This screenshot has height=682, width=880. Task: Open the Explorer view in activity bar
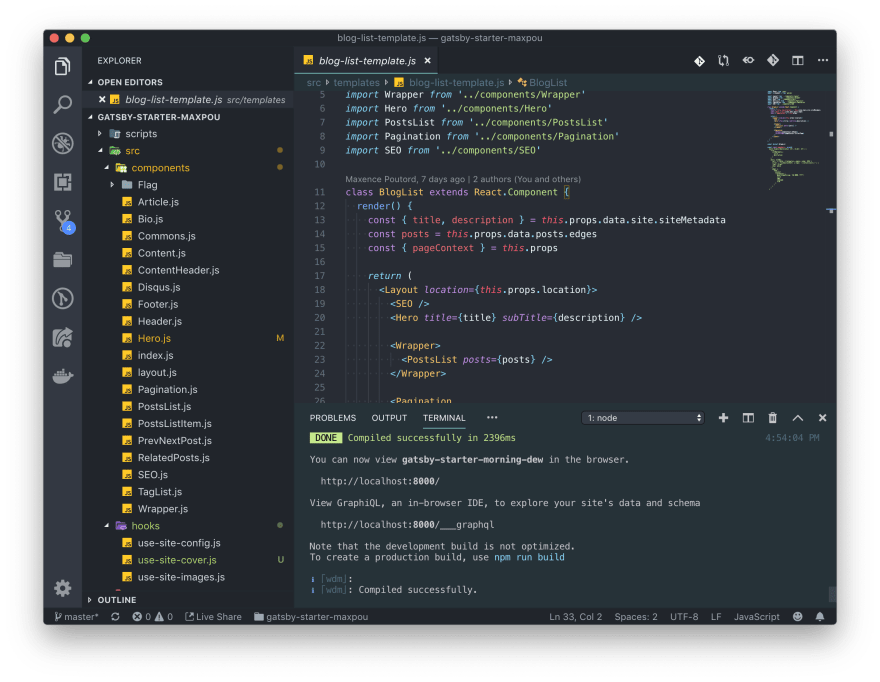click(x=62, y=66)
